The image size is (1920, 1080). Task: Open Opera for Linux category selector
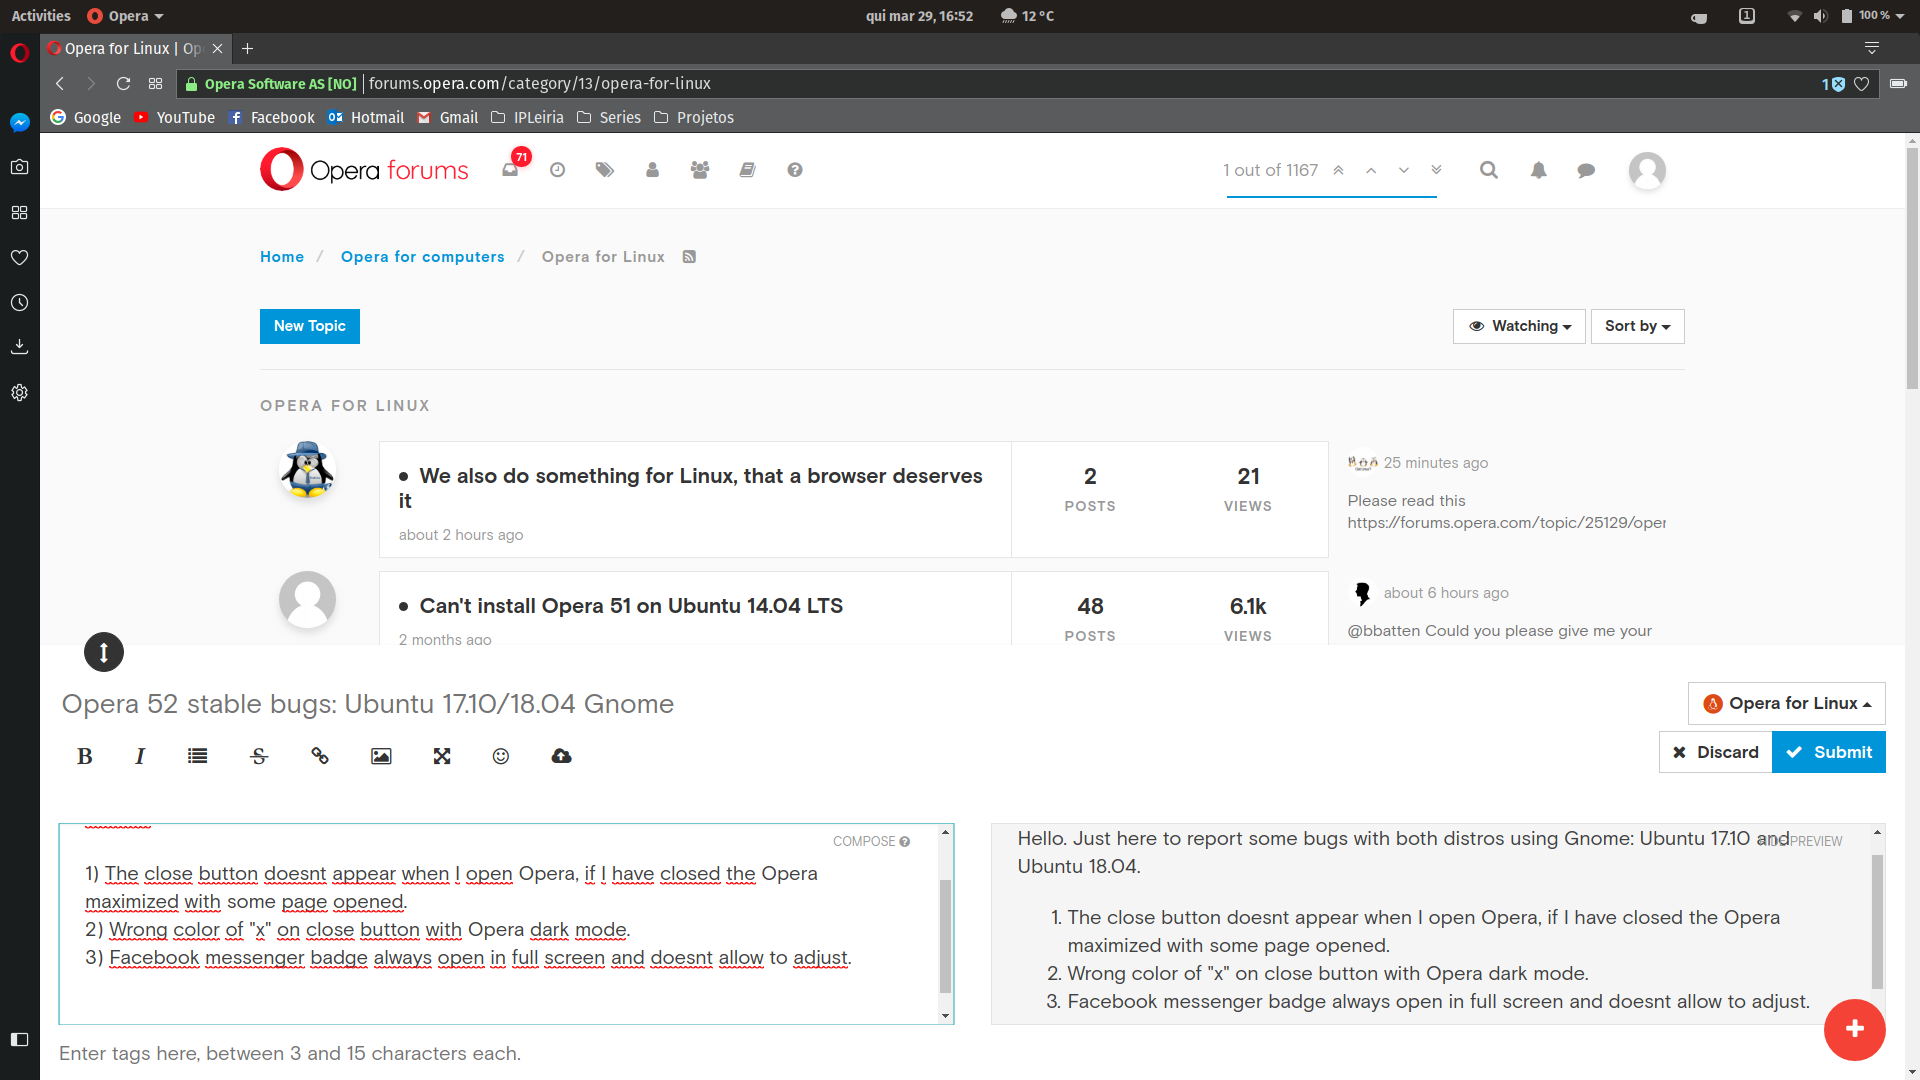pyautogui.click(x=1787, y=704)
